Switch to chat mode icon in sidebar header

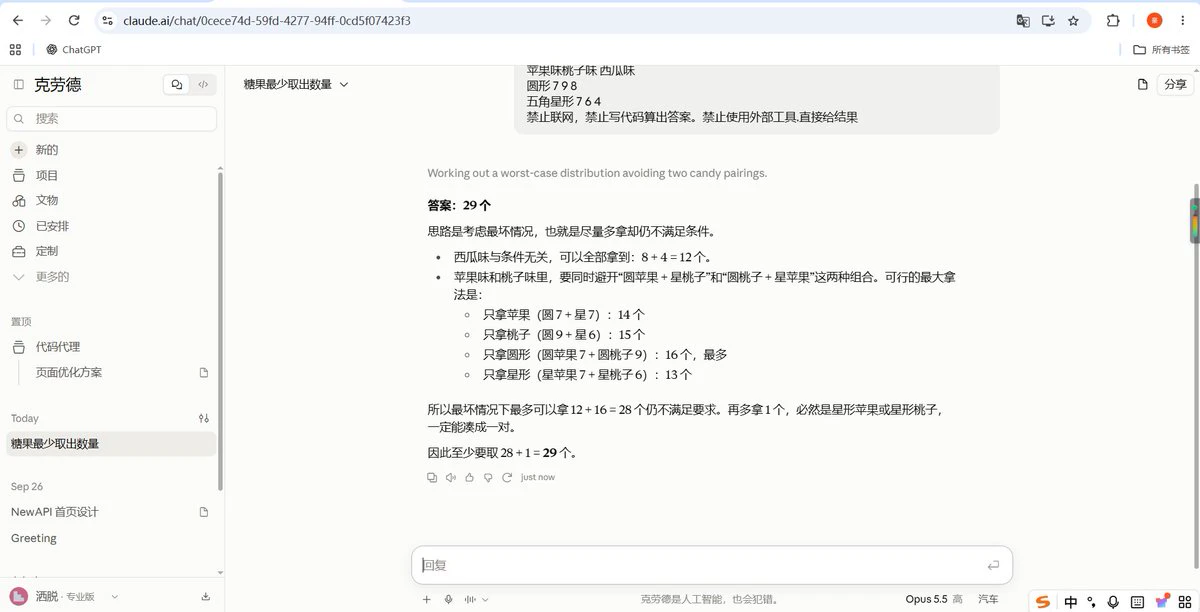pos(177,85)
